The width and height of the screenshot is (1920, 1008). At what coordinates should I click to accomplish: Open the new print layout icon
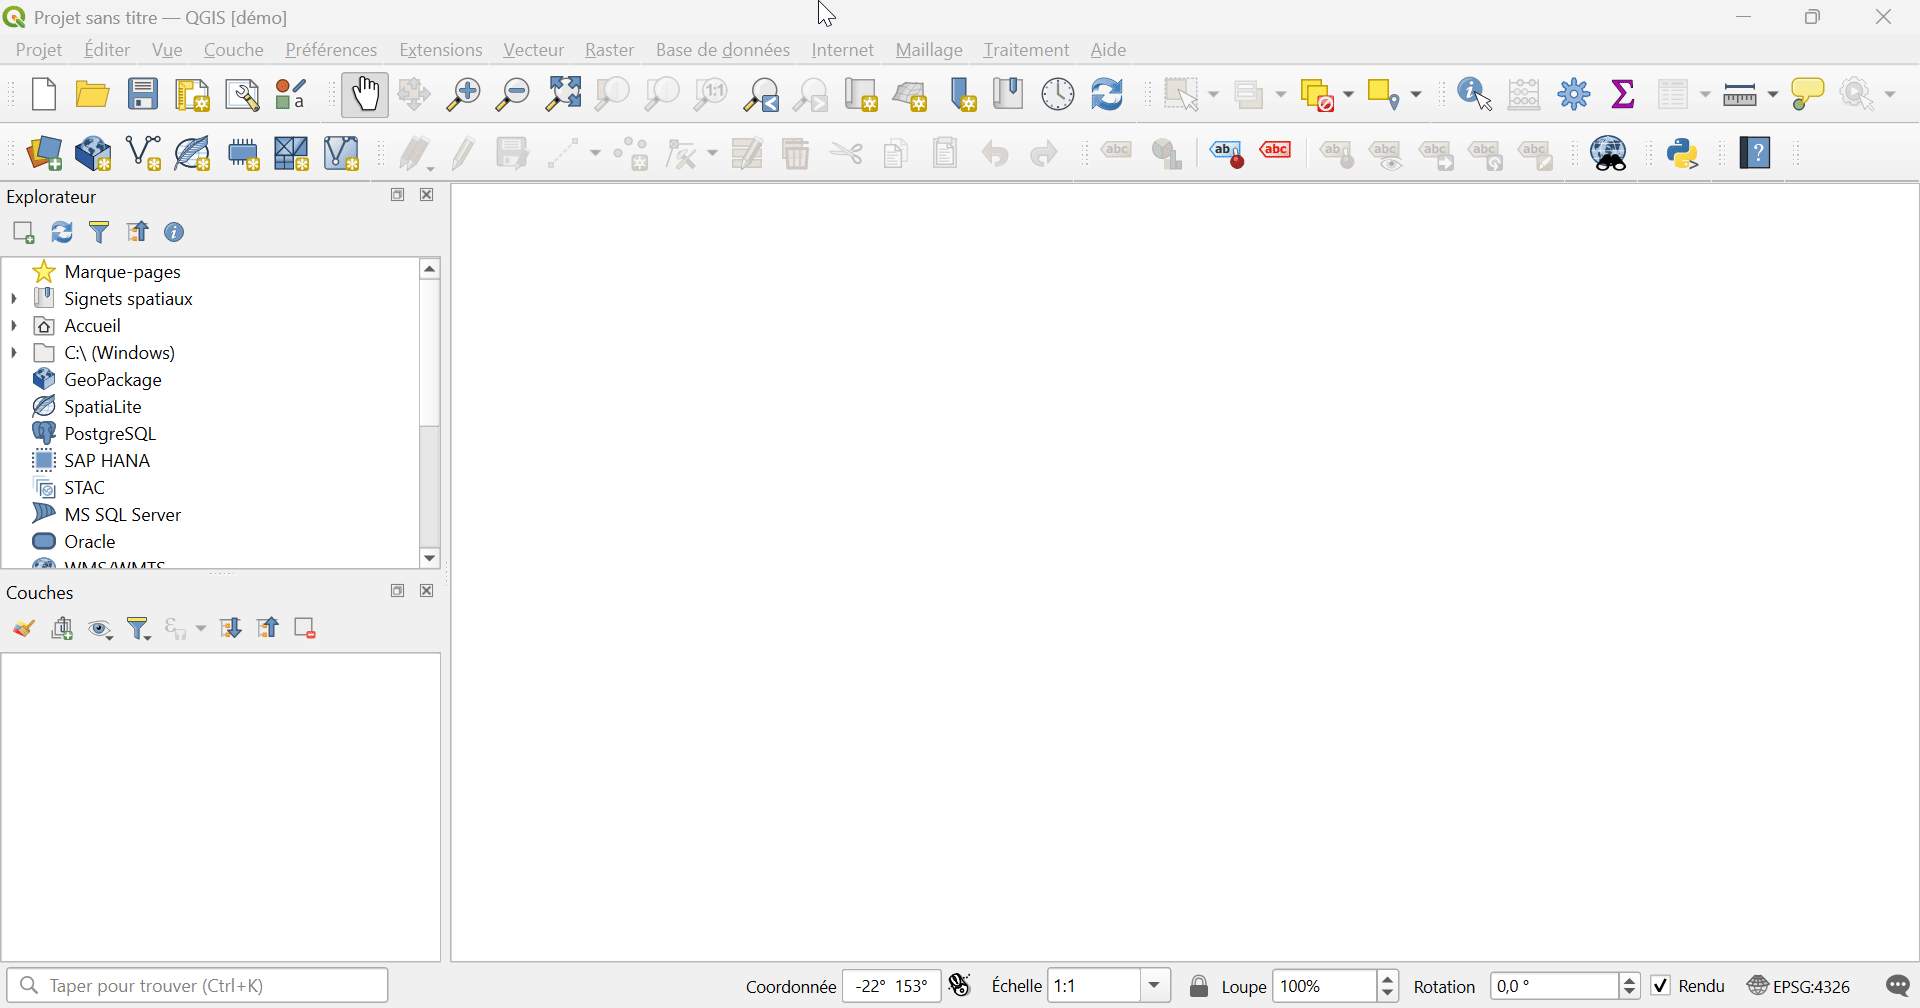coord(193,94)
